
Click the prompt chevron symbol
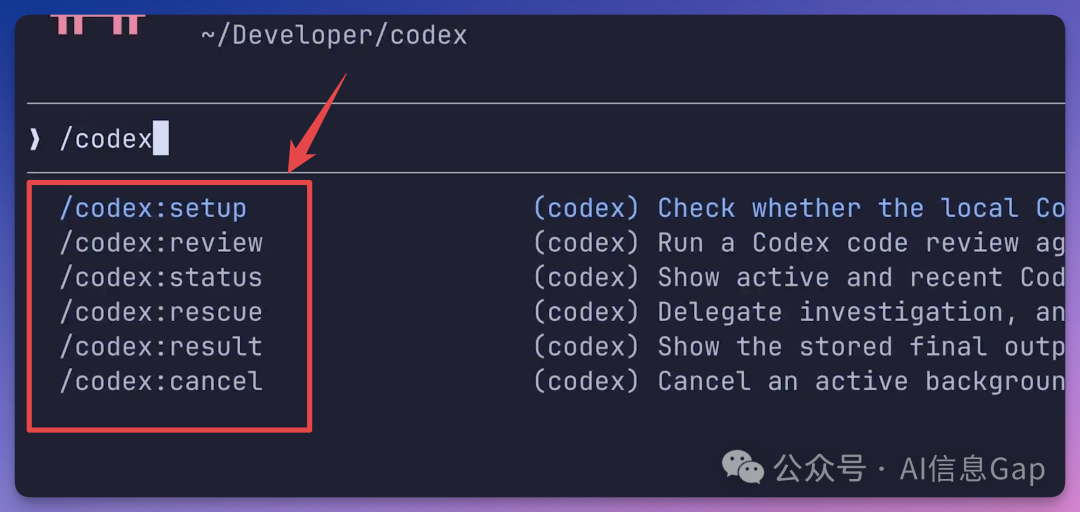[x=36, y=139]
